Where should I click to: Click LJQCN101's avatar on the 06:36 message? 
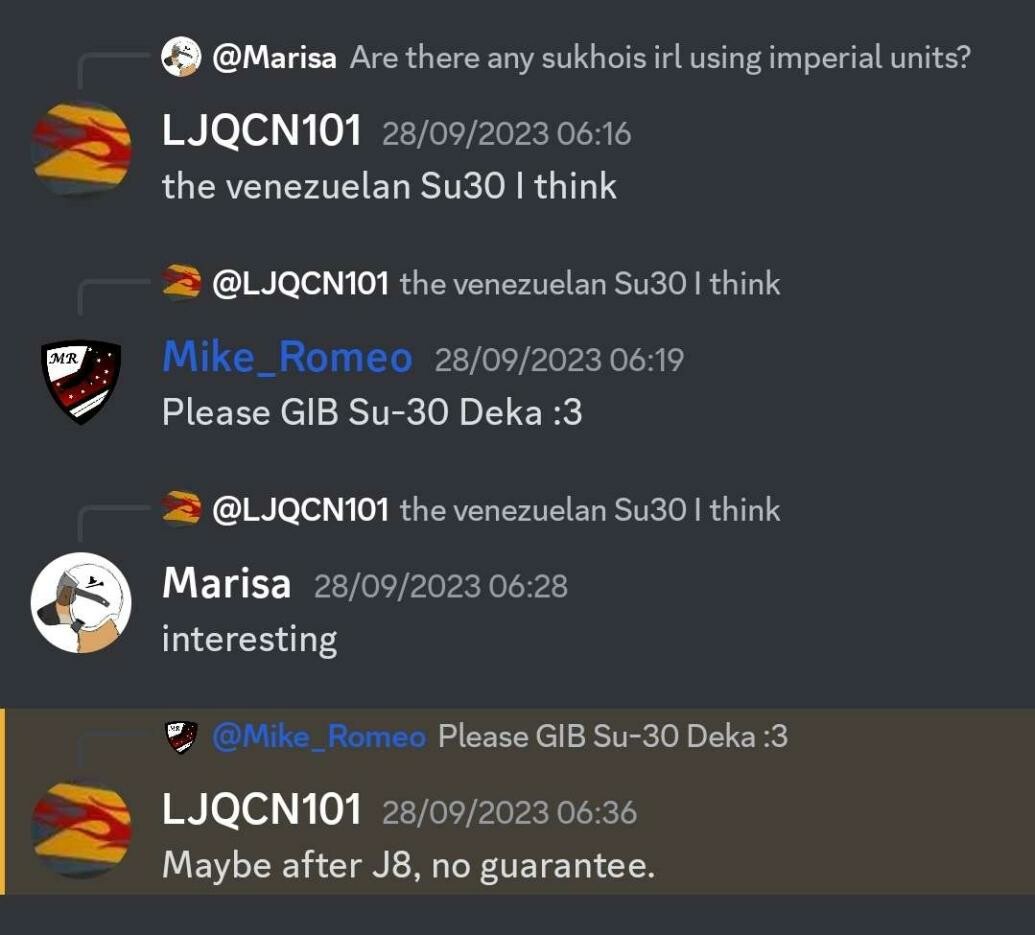pos(81,830)
